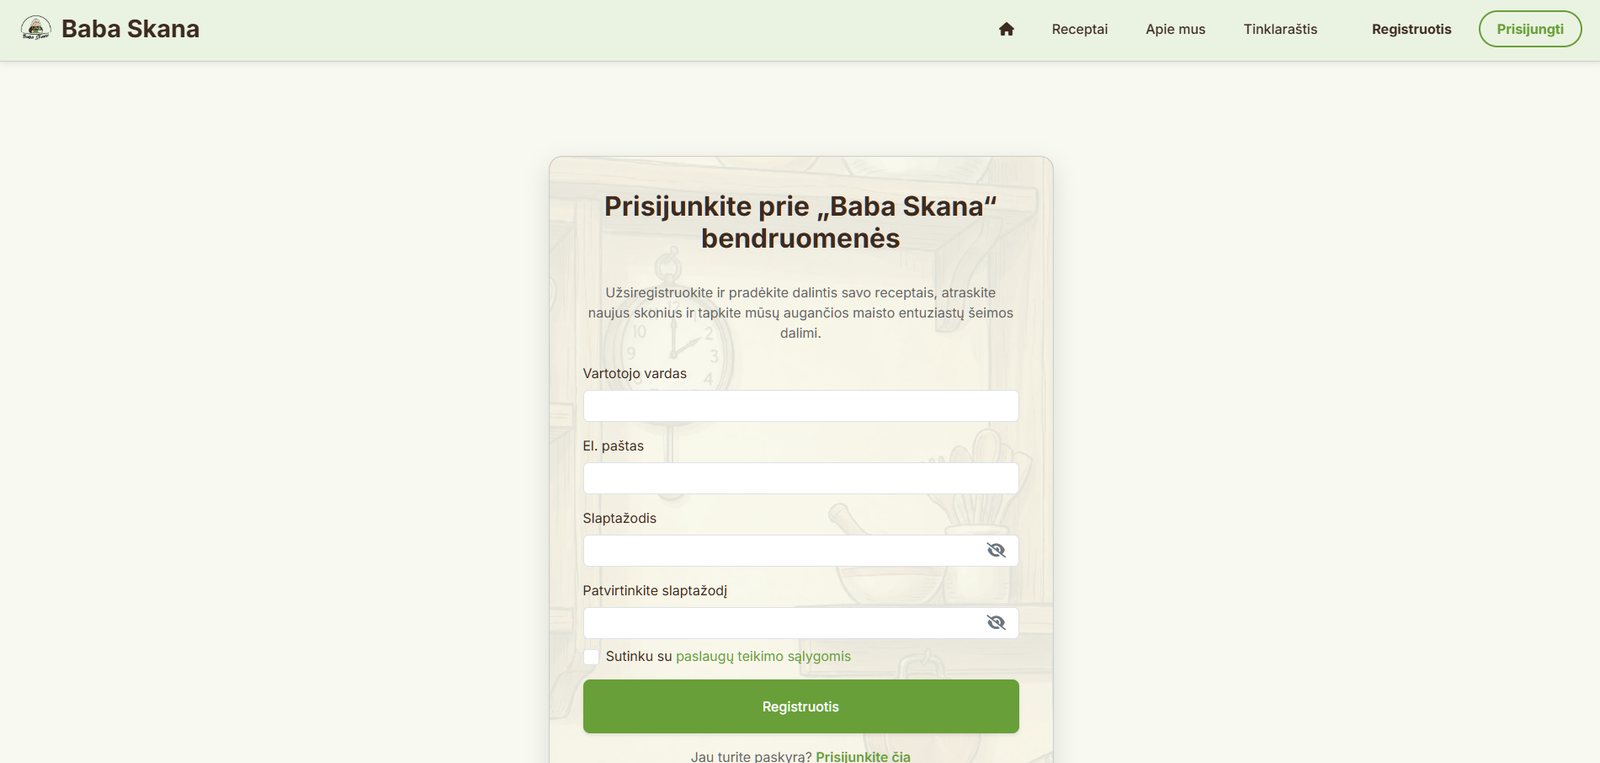The image size is (1600, 763).
Task: Open the paslaugų teikimo sąlygomis link
Action: click(763, 656)
